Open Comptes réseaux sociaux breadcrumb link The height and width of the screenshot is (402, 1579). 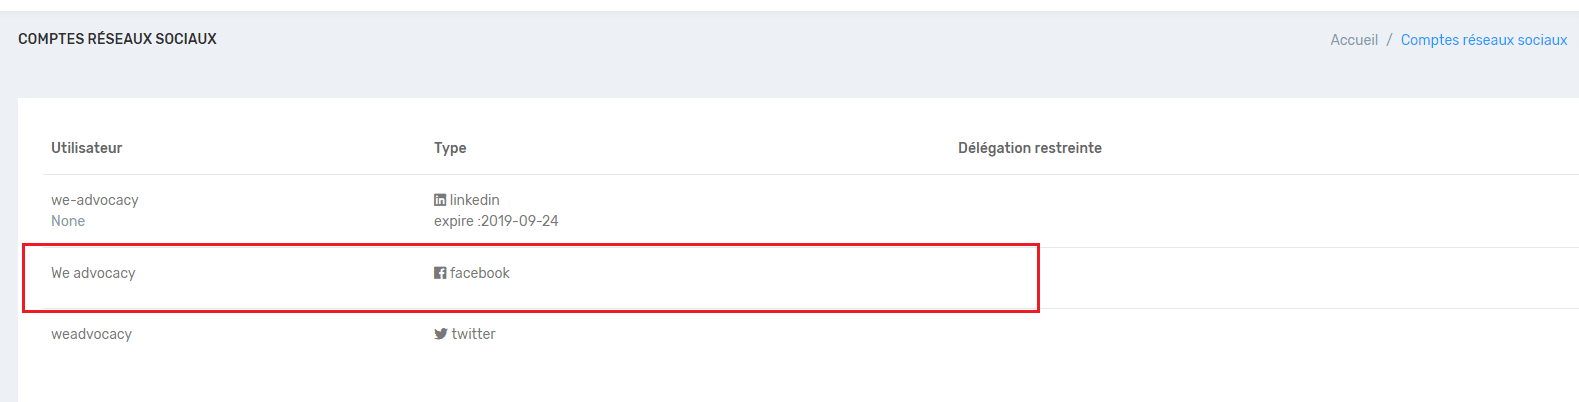pos(1484,40)
